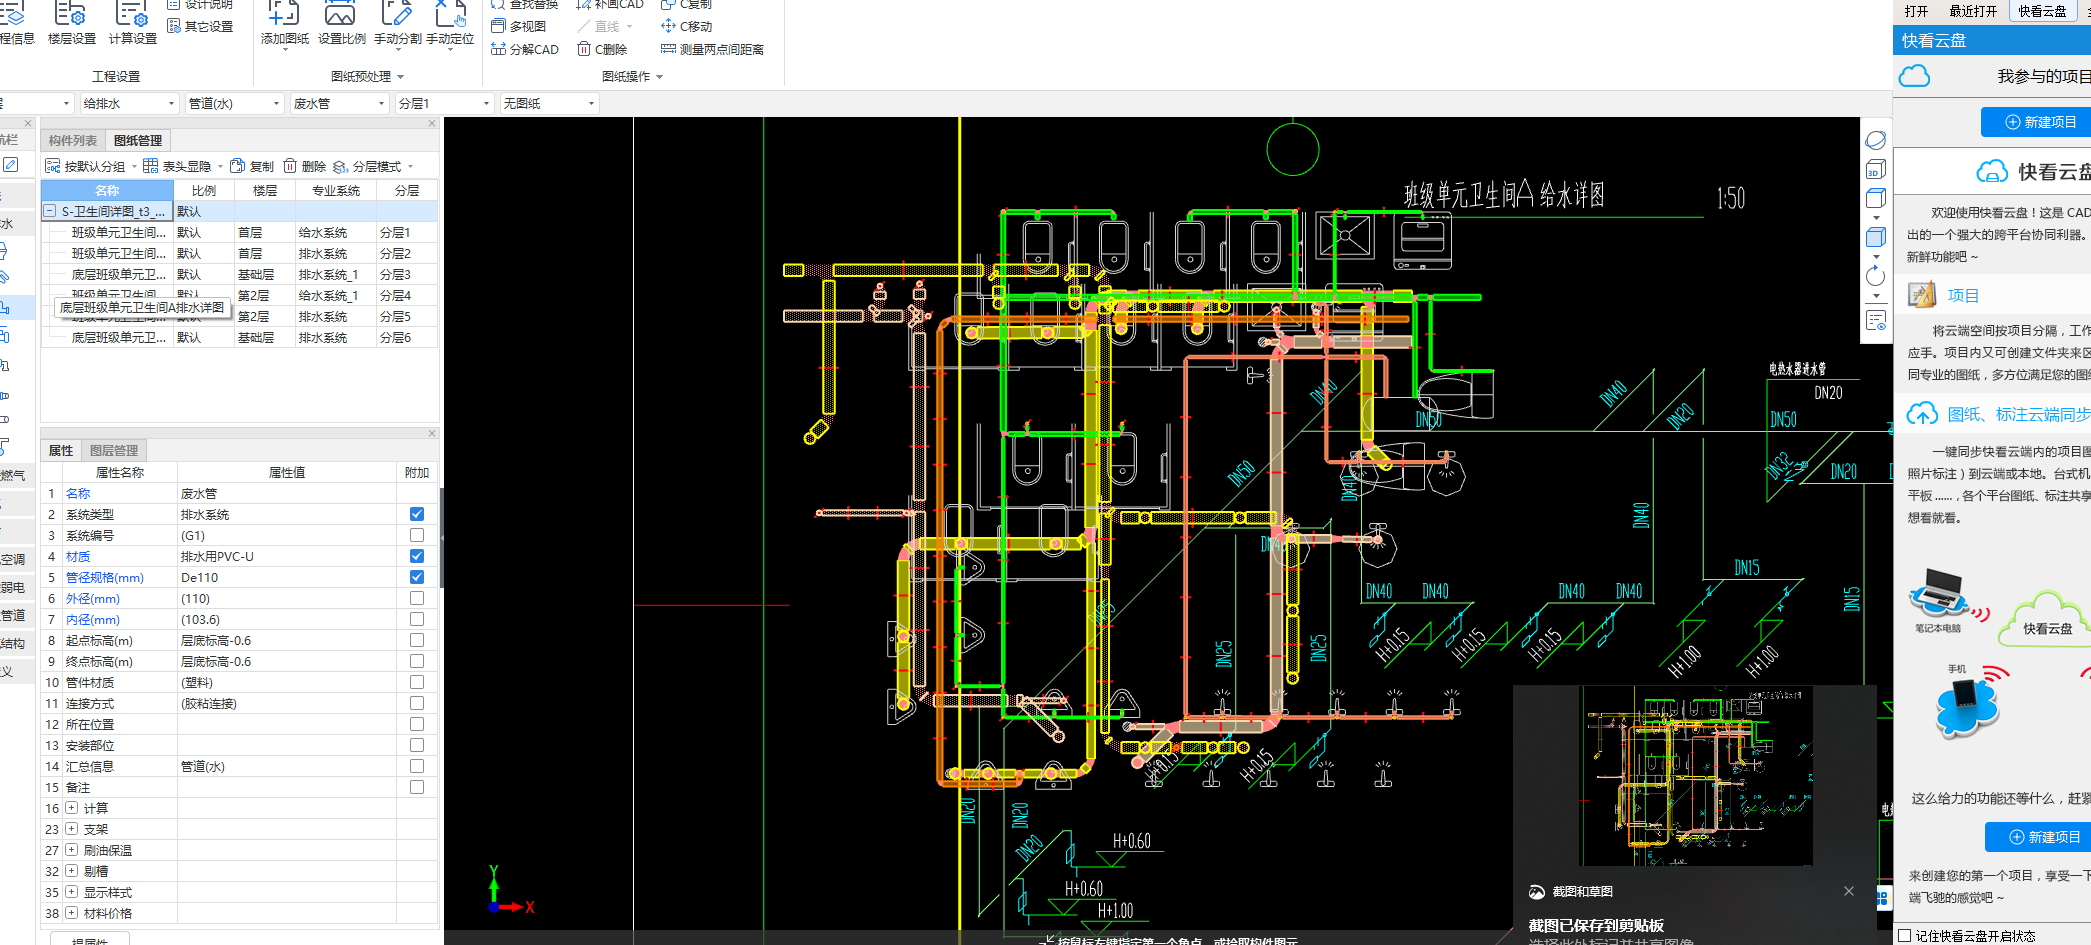Viewport: 2091px width, 945px height.
Task: Check 内径(mm) attached checkbox
Action: point(417,619)
